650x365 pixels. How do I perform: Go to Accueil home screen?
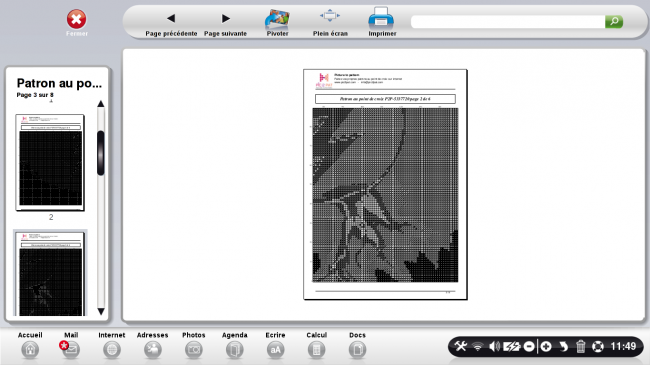(x=30, y=345)
